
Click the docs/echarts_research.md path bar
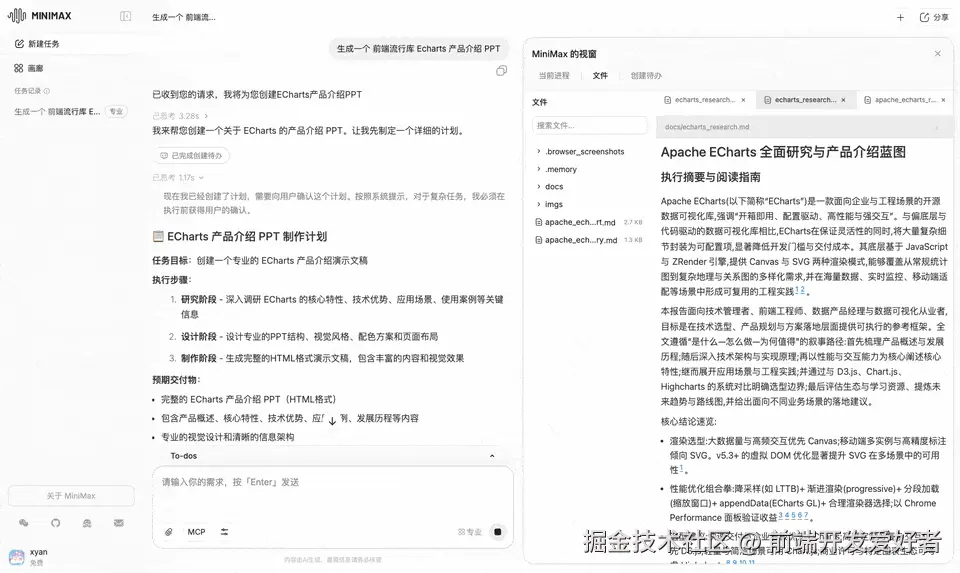point(804,127)
